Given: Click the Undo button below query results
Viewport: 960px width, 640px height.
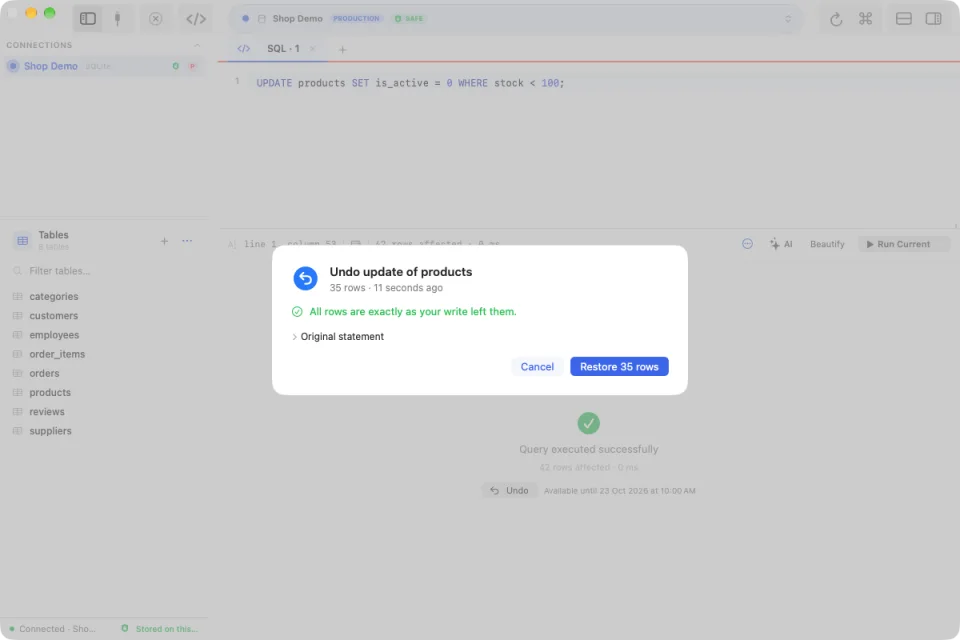Looking at the screenshot, I should coord(509,491).
